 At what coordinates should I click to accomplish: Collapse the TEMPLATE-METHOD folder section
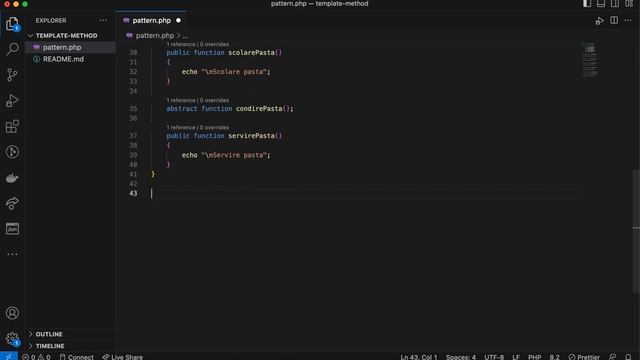click(x=66, y=36)
